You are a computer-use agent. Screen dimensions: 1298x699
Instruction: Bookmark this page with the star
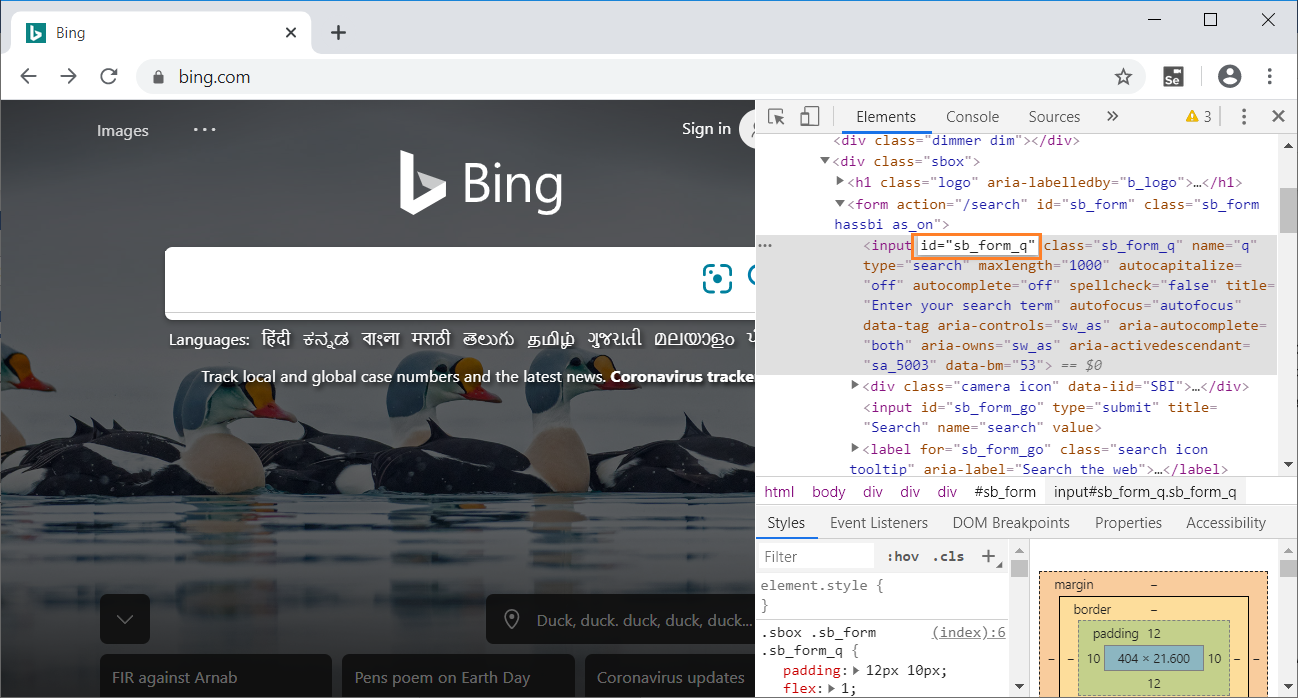(1123, 77)
